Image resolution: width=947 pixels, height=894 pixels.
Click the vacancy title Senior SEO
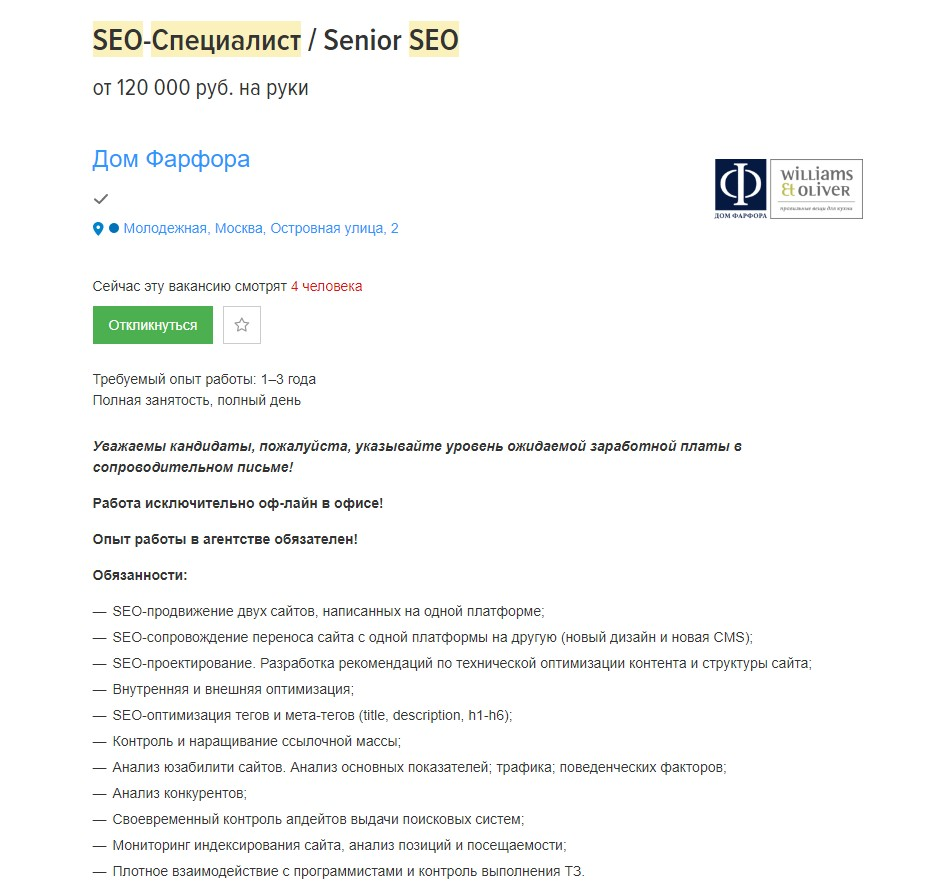pos(391,40)
